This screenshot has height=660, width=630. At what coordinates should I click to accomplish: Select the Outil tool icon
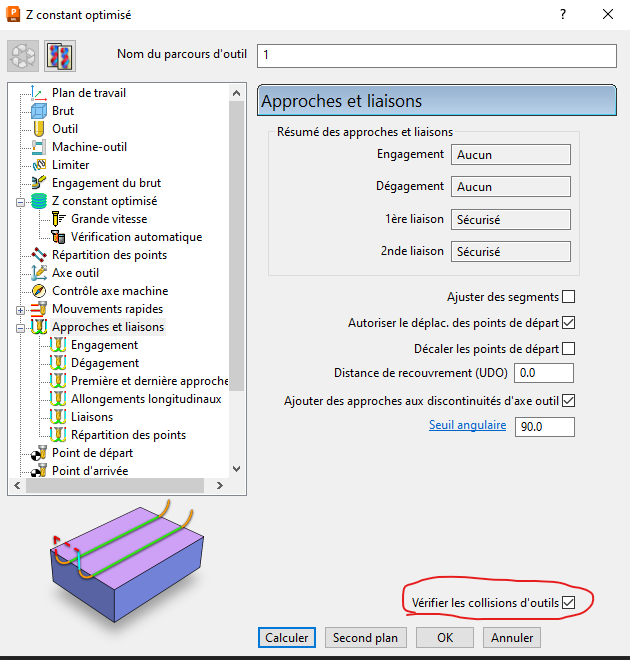39,129
